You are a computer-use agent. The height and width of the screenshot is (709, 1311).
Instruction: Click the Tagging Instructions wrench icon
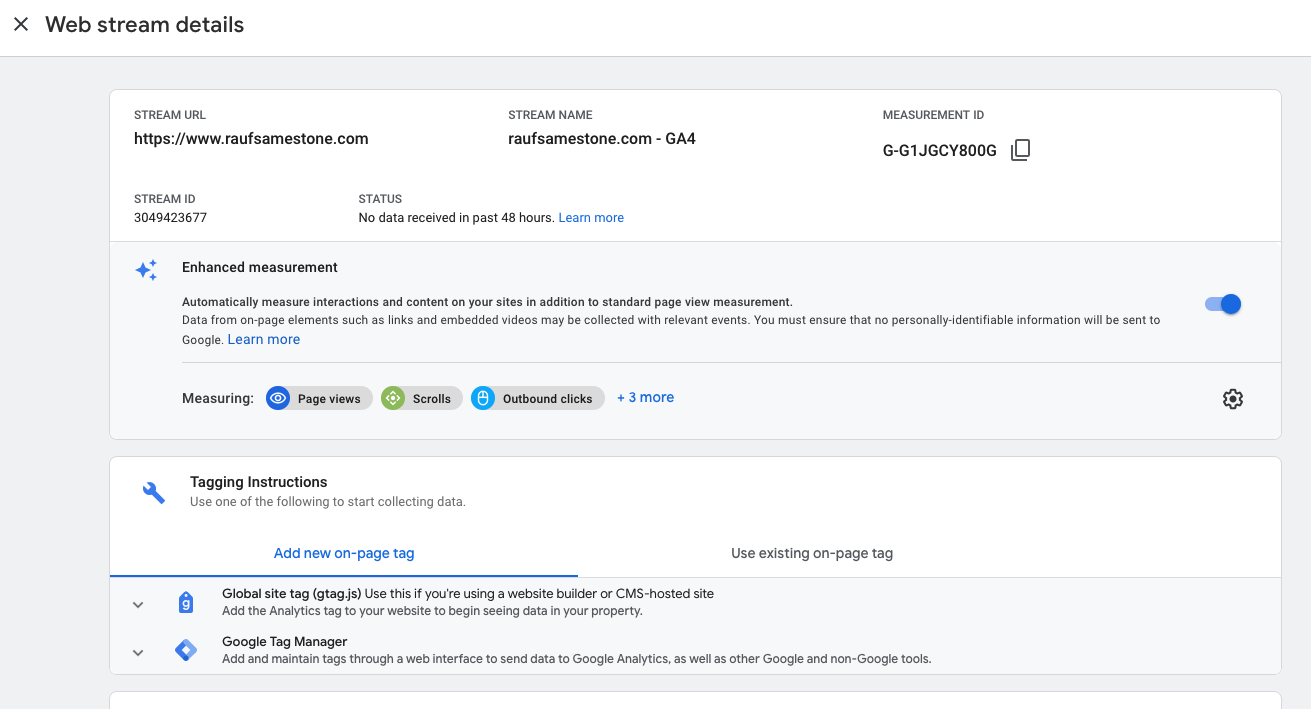154,492
